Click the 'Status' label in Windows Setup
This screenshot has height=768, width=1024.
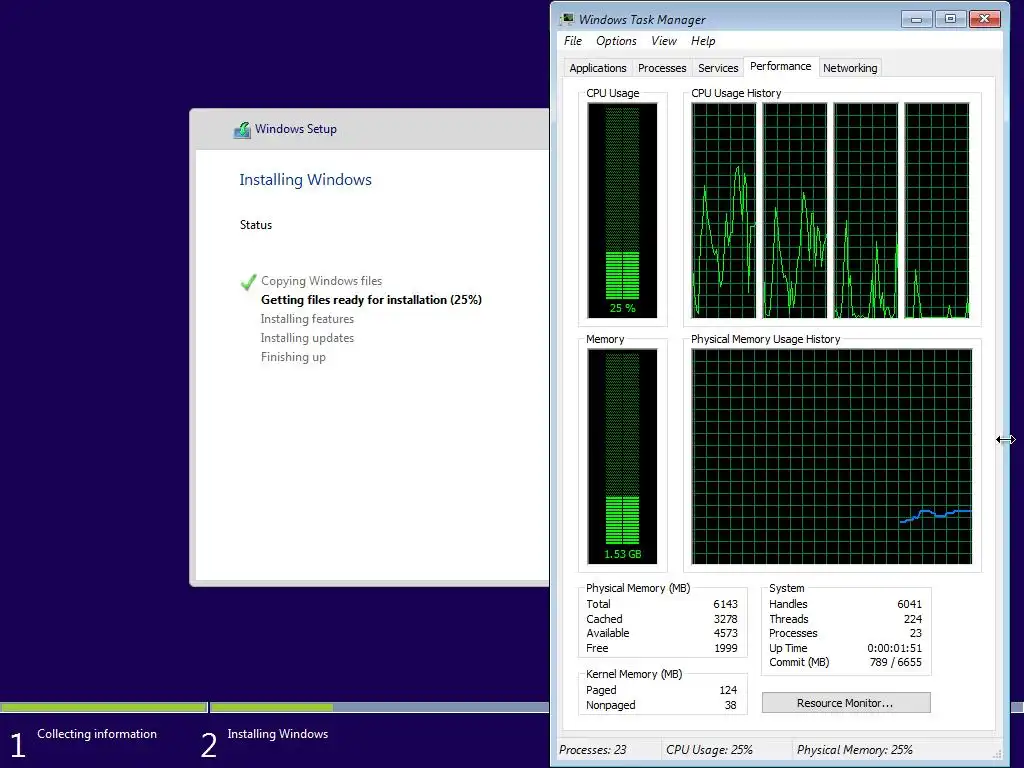[255, 225]
